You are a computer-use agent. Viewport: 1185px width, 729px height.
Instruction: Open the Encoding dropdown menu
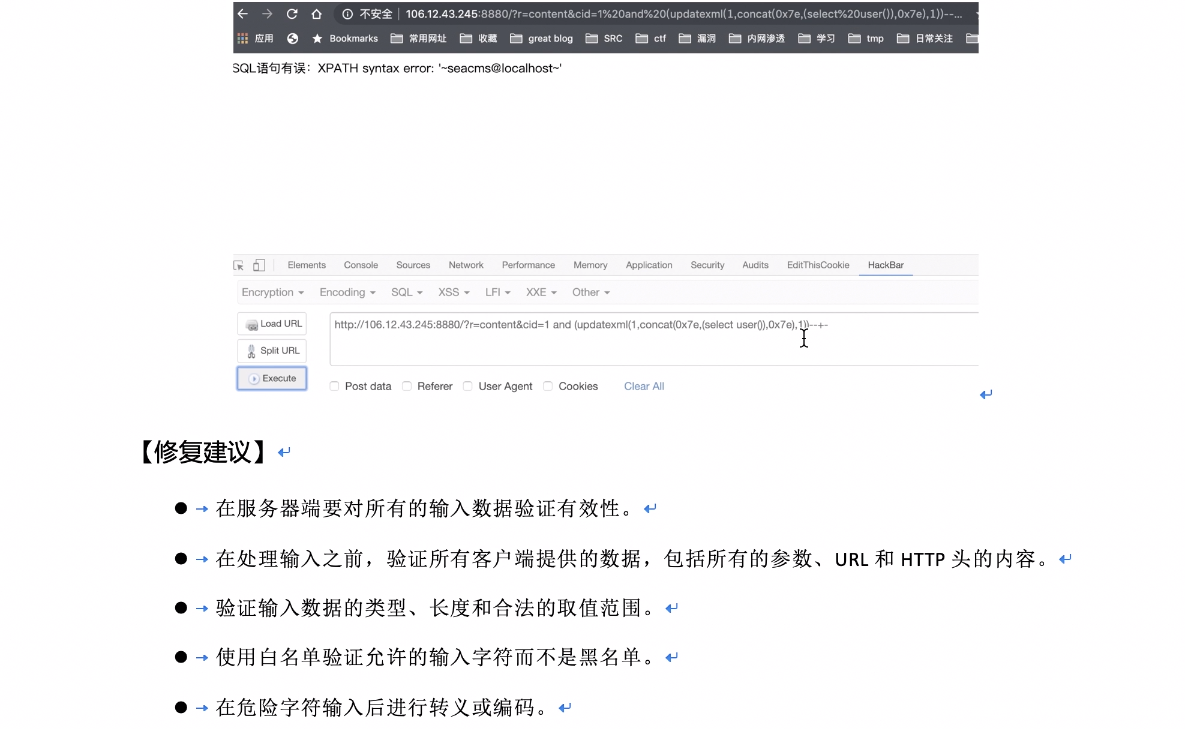pos(347,293)
